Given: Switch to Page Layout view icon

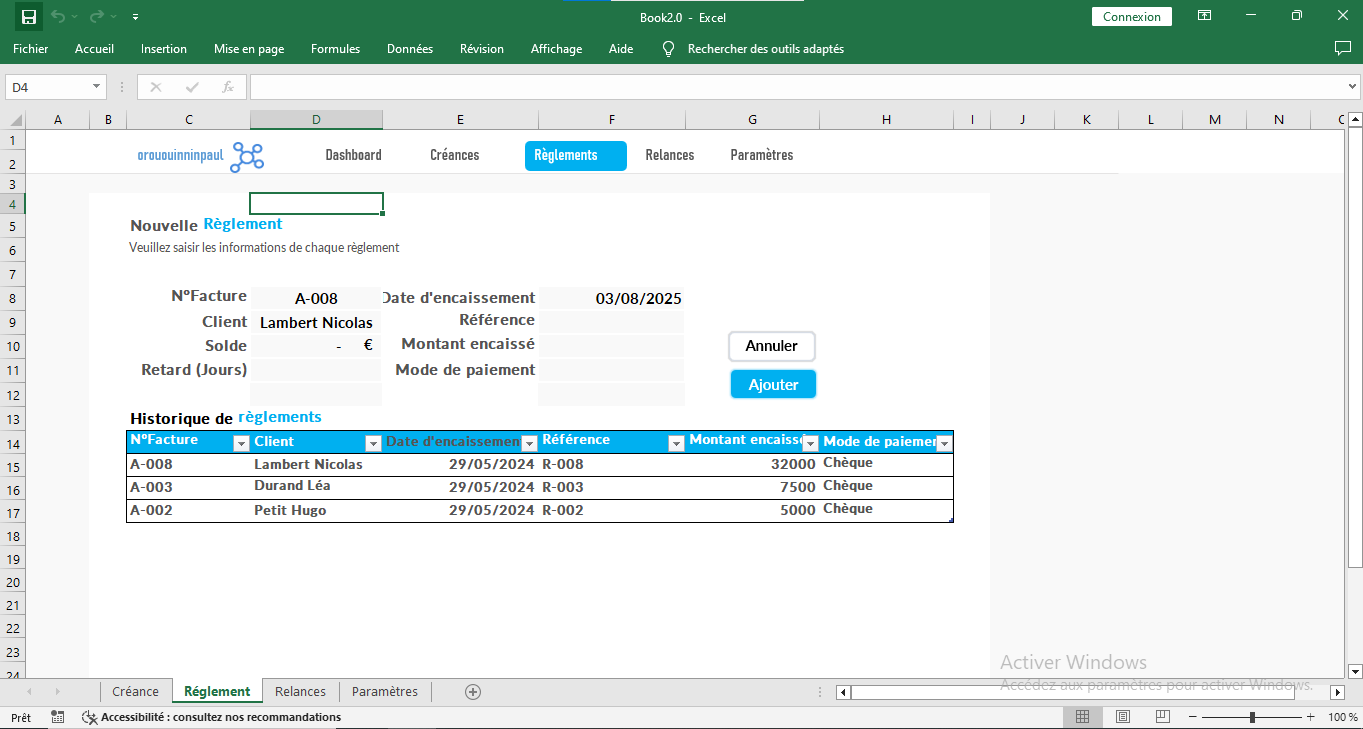Looking at the screenshot, I should click(1122, 717).
